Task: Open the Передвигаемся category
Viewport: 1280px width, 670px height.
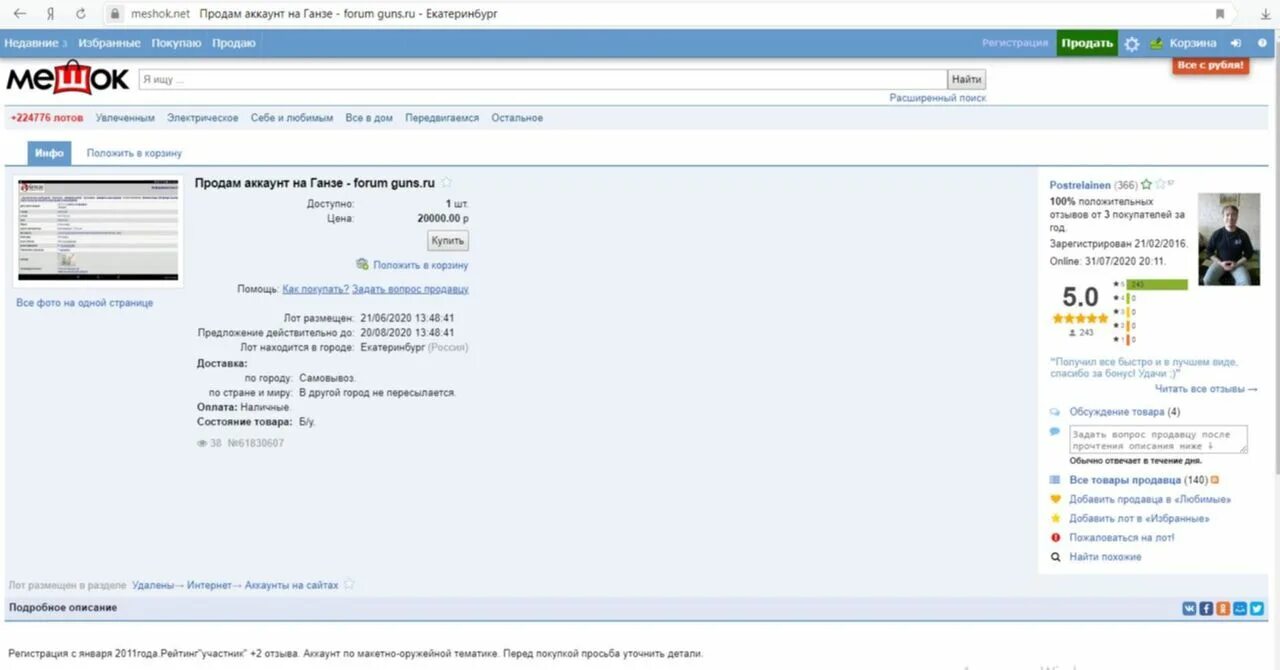Action: (442, 118)
